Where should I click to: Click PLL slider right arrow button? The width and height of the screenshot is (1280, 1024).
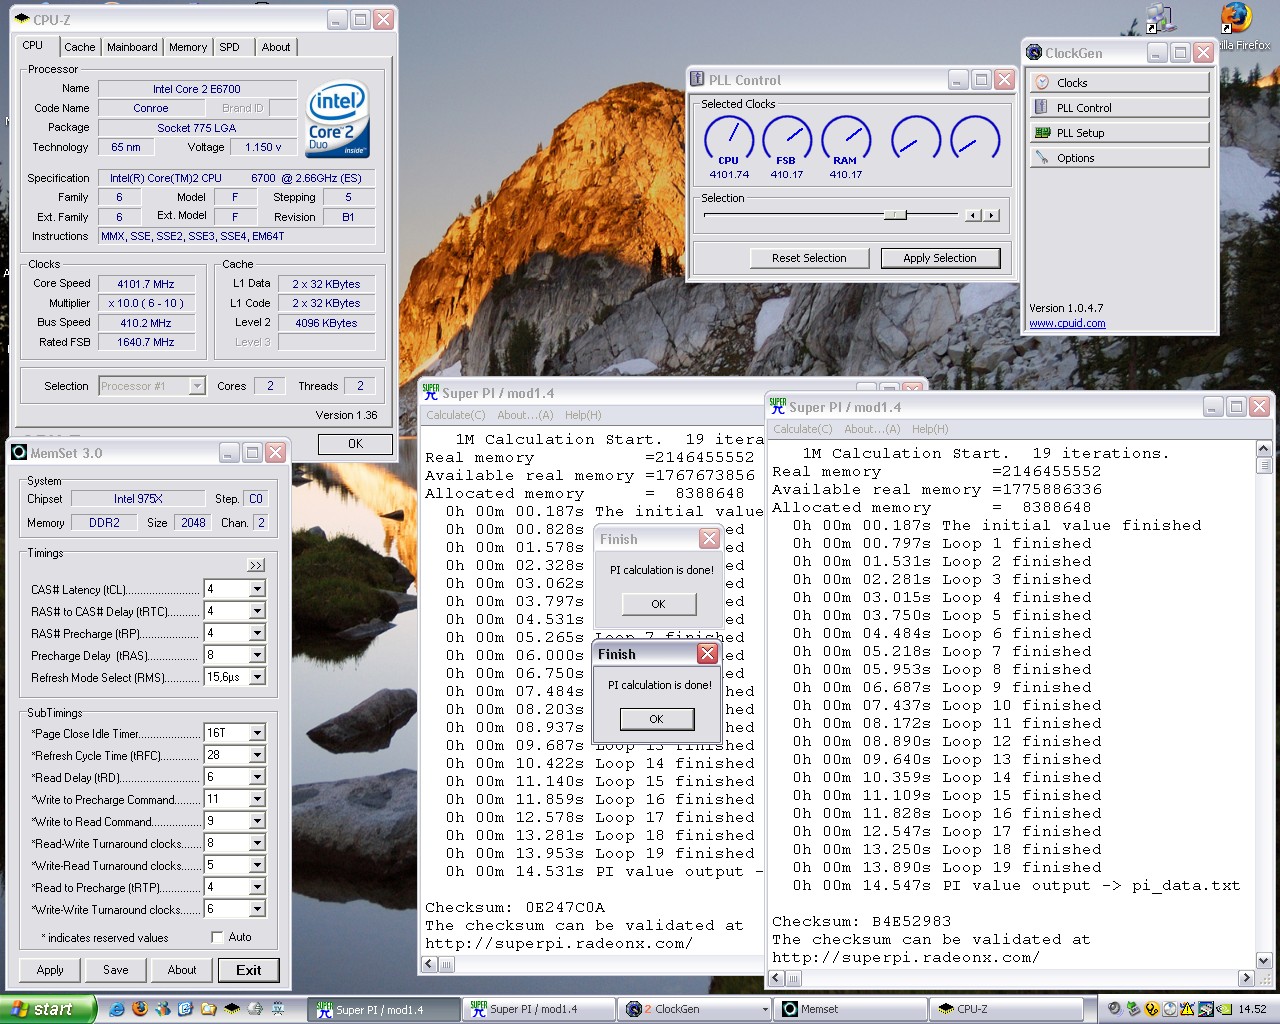point(991,215)
